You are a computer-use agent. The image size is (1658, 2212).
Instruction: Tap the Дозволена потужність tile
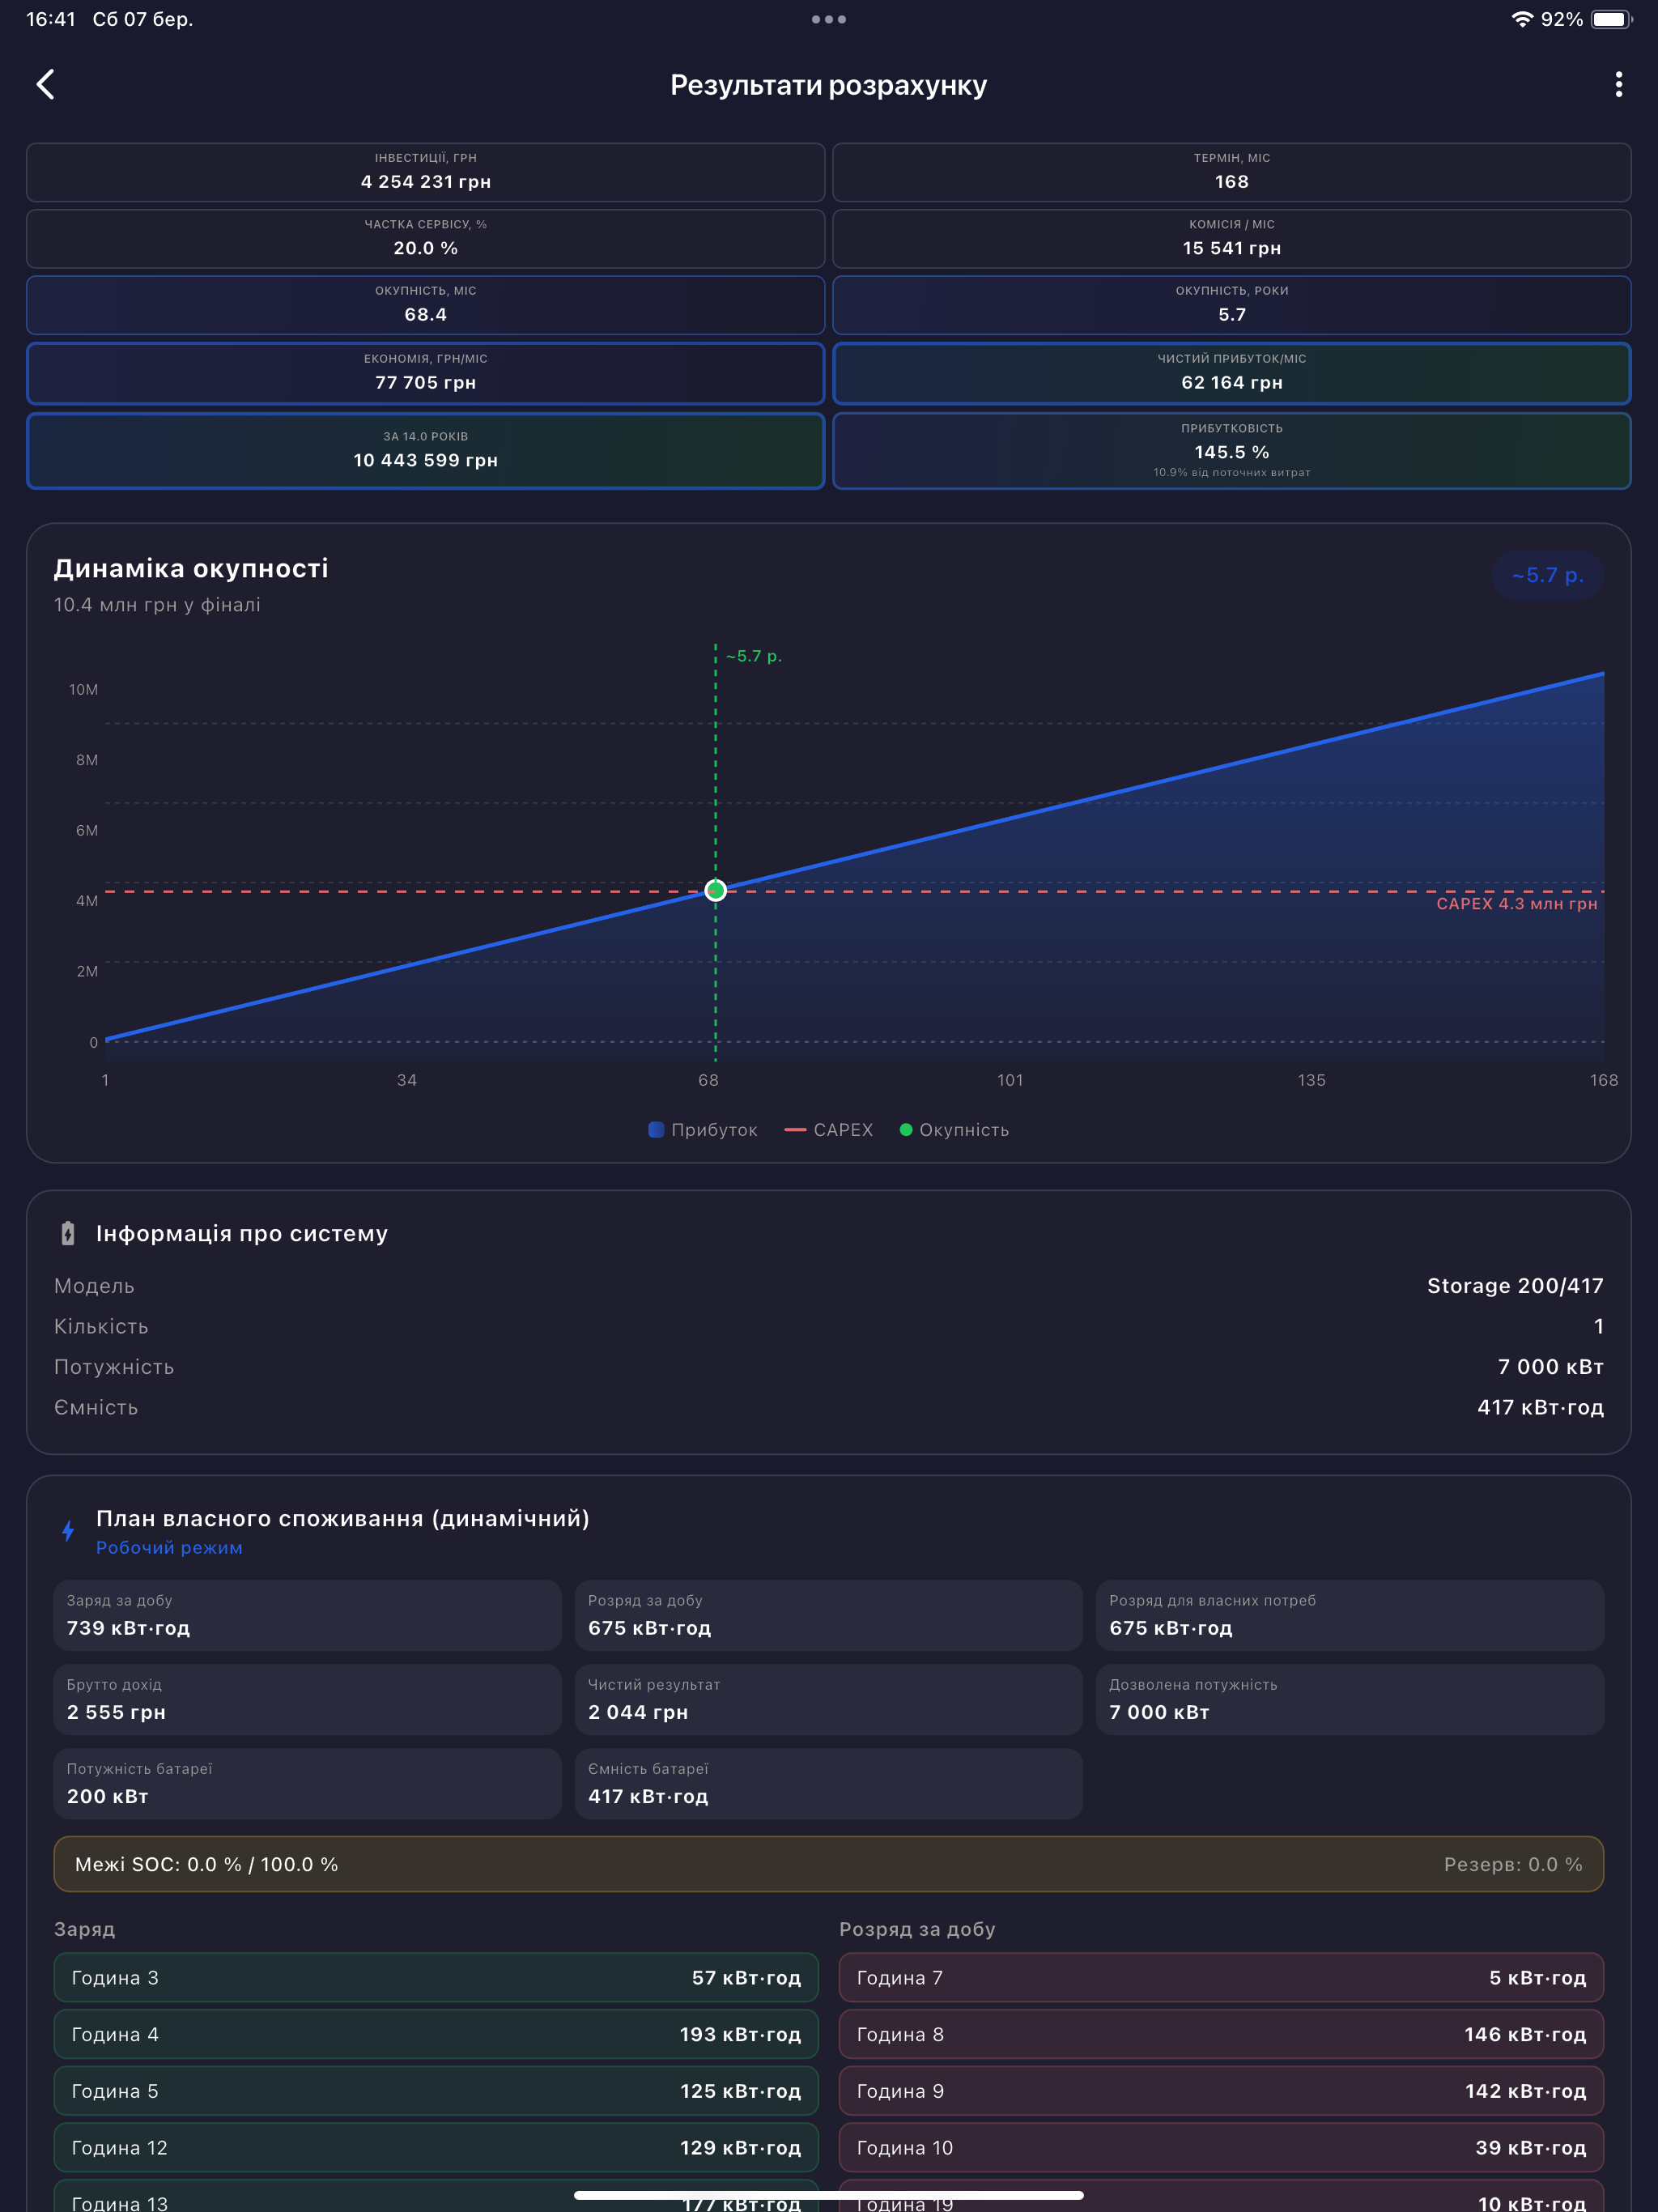pyautogui.click(x=1350, y=1699)
